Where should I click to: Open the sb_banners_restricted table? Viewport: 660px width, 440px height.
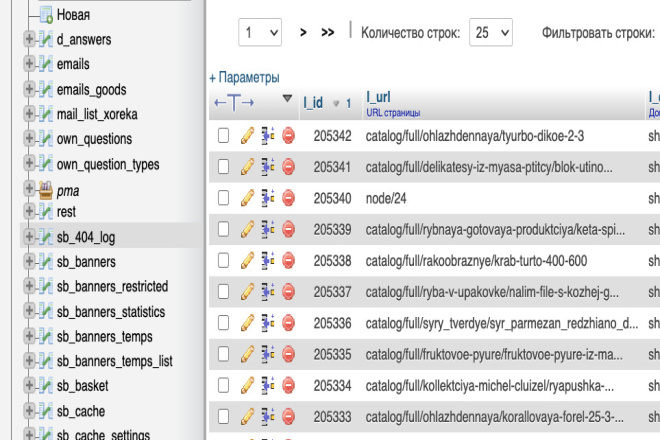click(x=112, y=286)
